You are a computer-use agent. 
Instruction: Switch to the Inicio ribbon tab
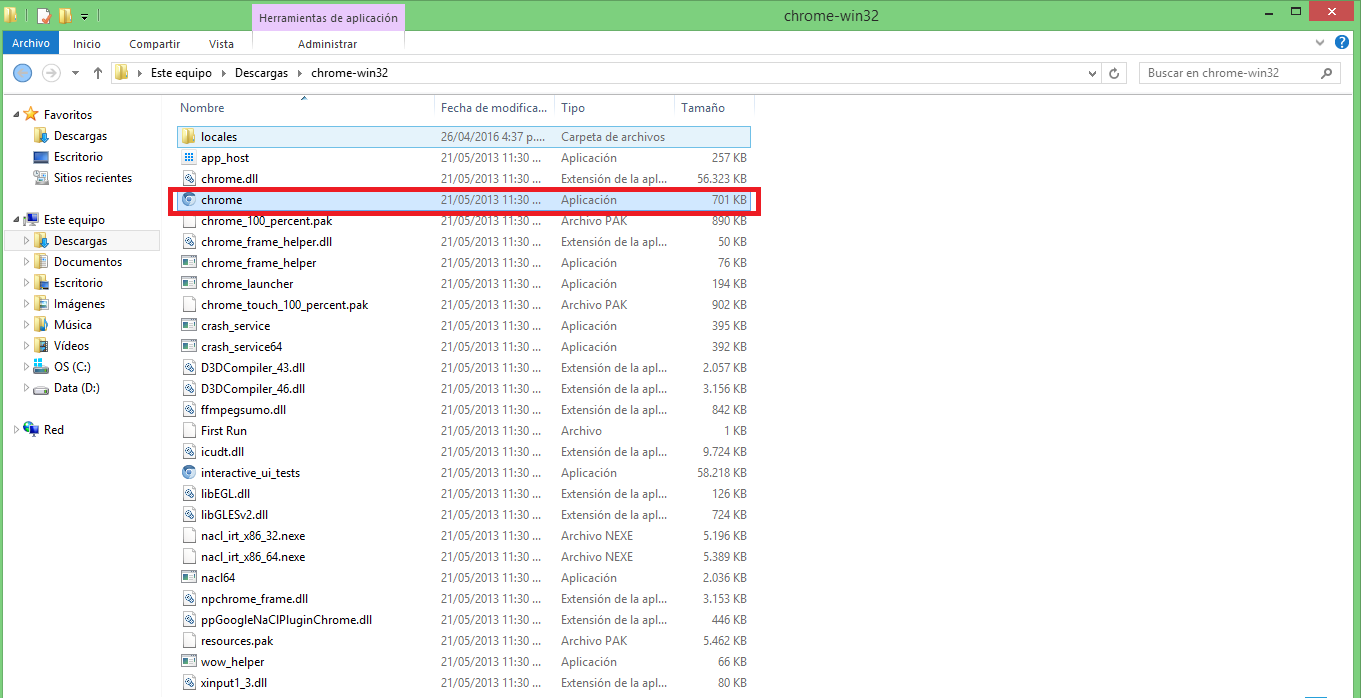tap(87, 44)
